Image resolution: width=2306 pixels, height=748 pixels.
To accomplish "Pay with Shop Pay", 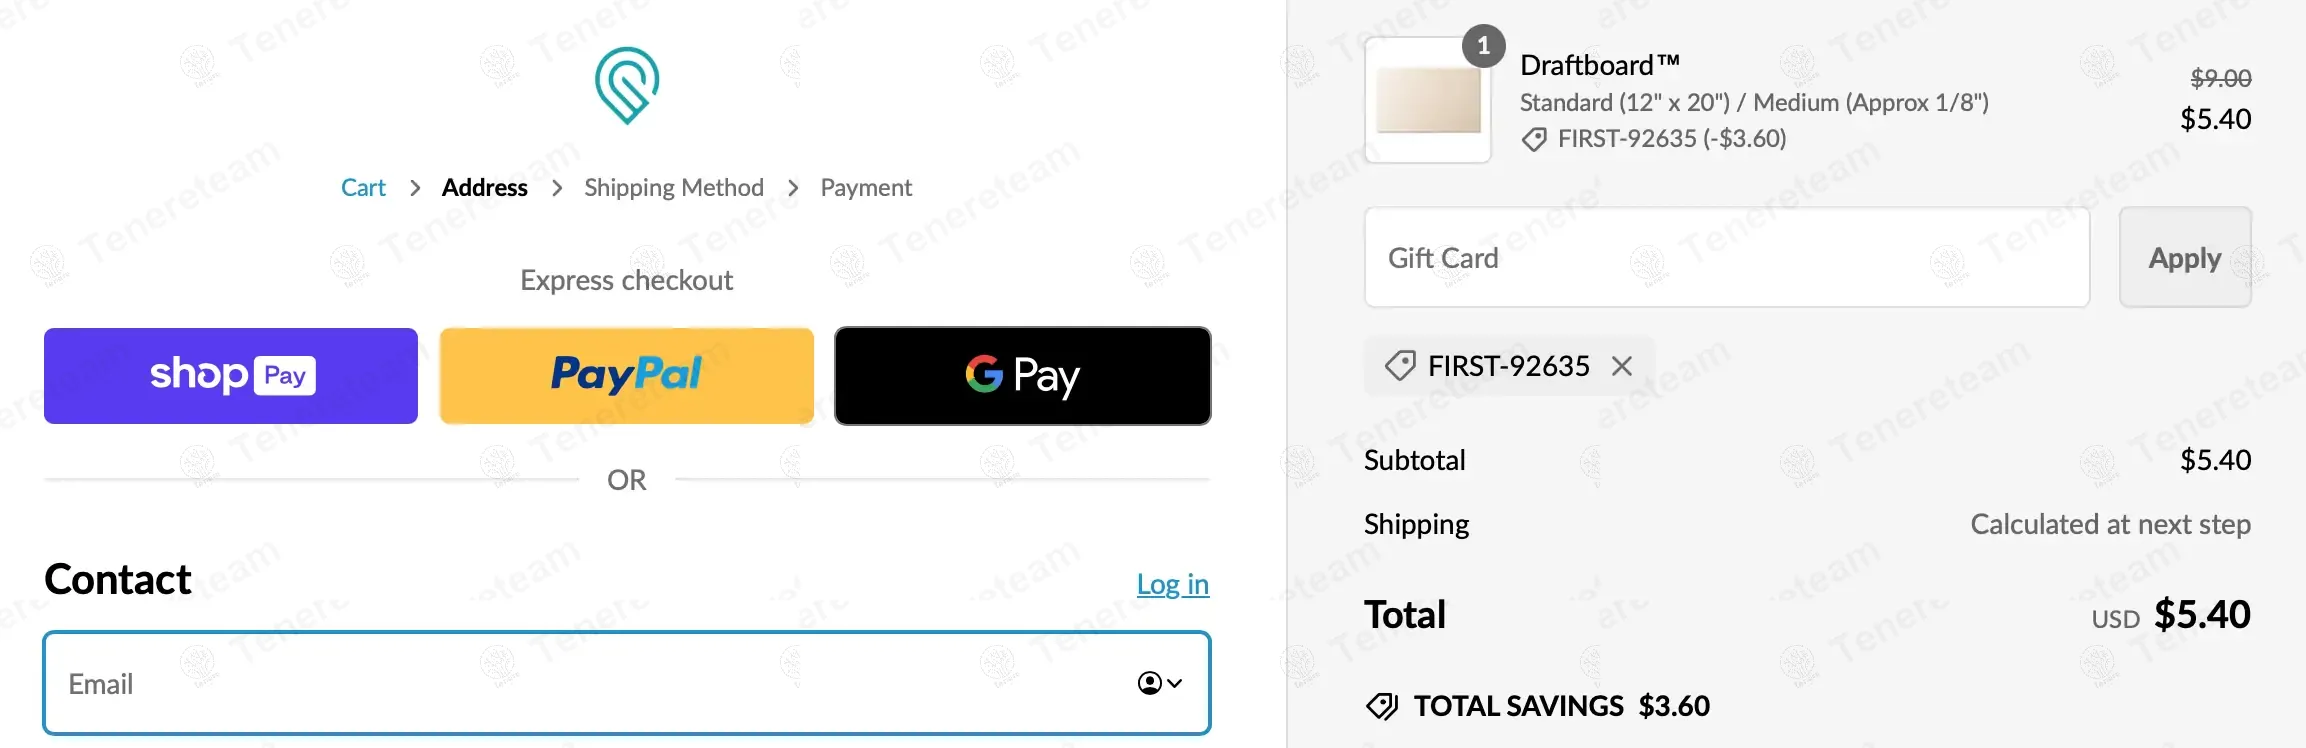I will click(231, 376).
